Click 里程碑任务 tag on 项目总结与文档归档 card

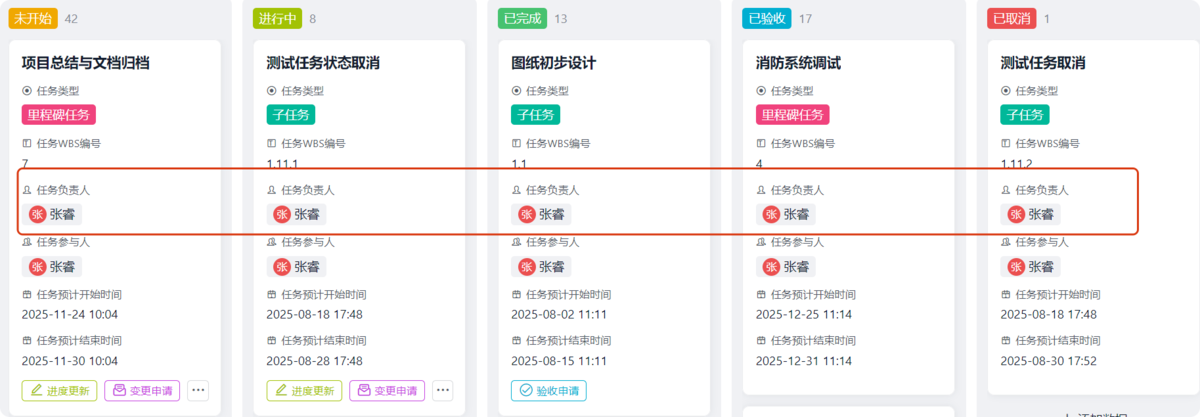59,115
